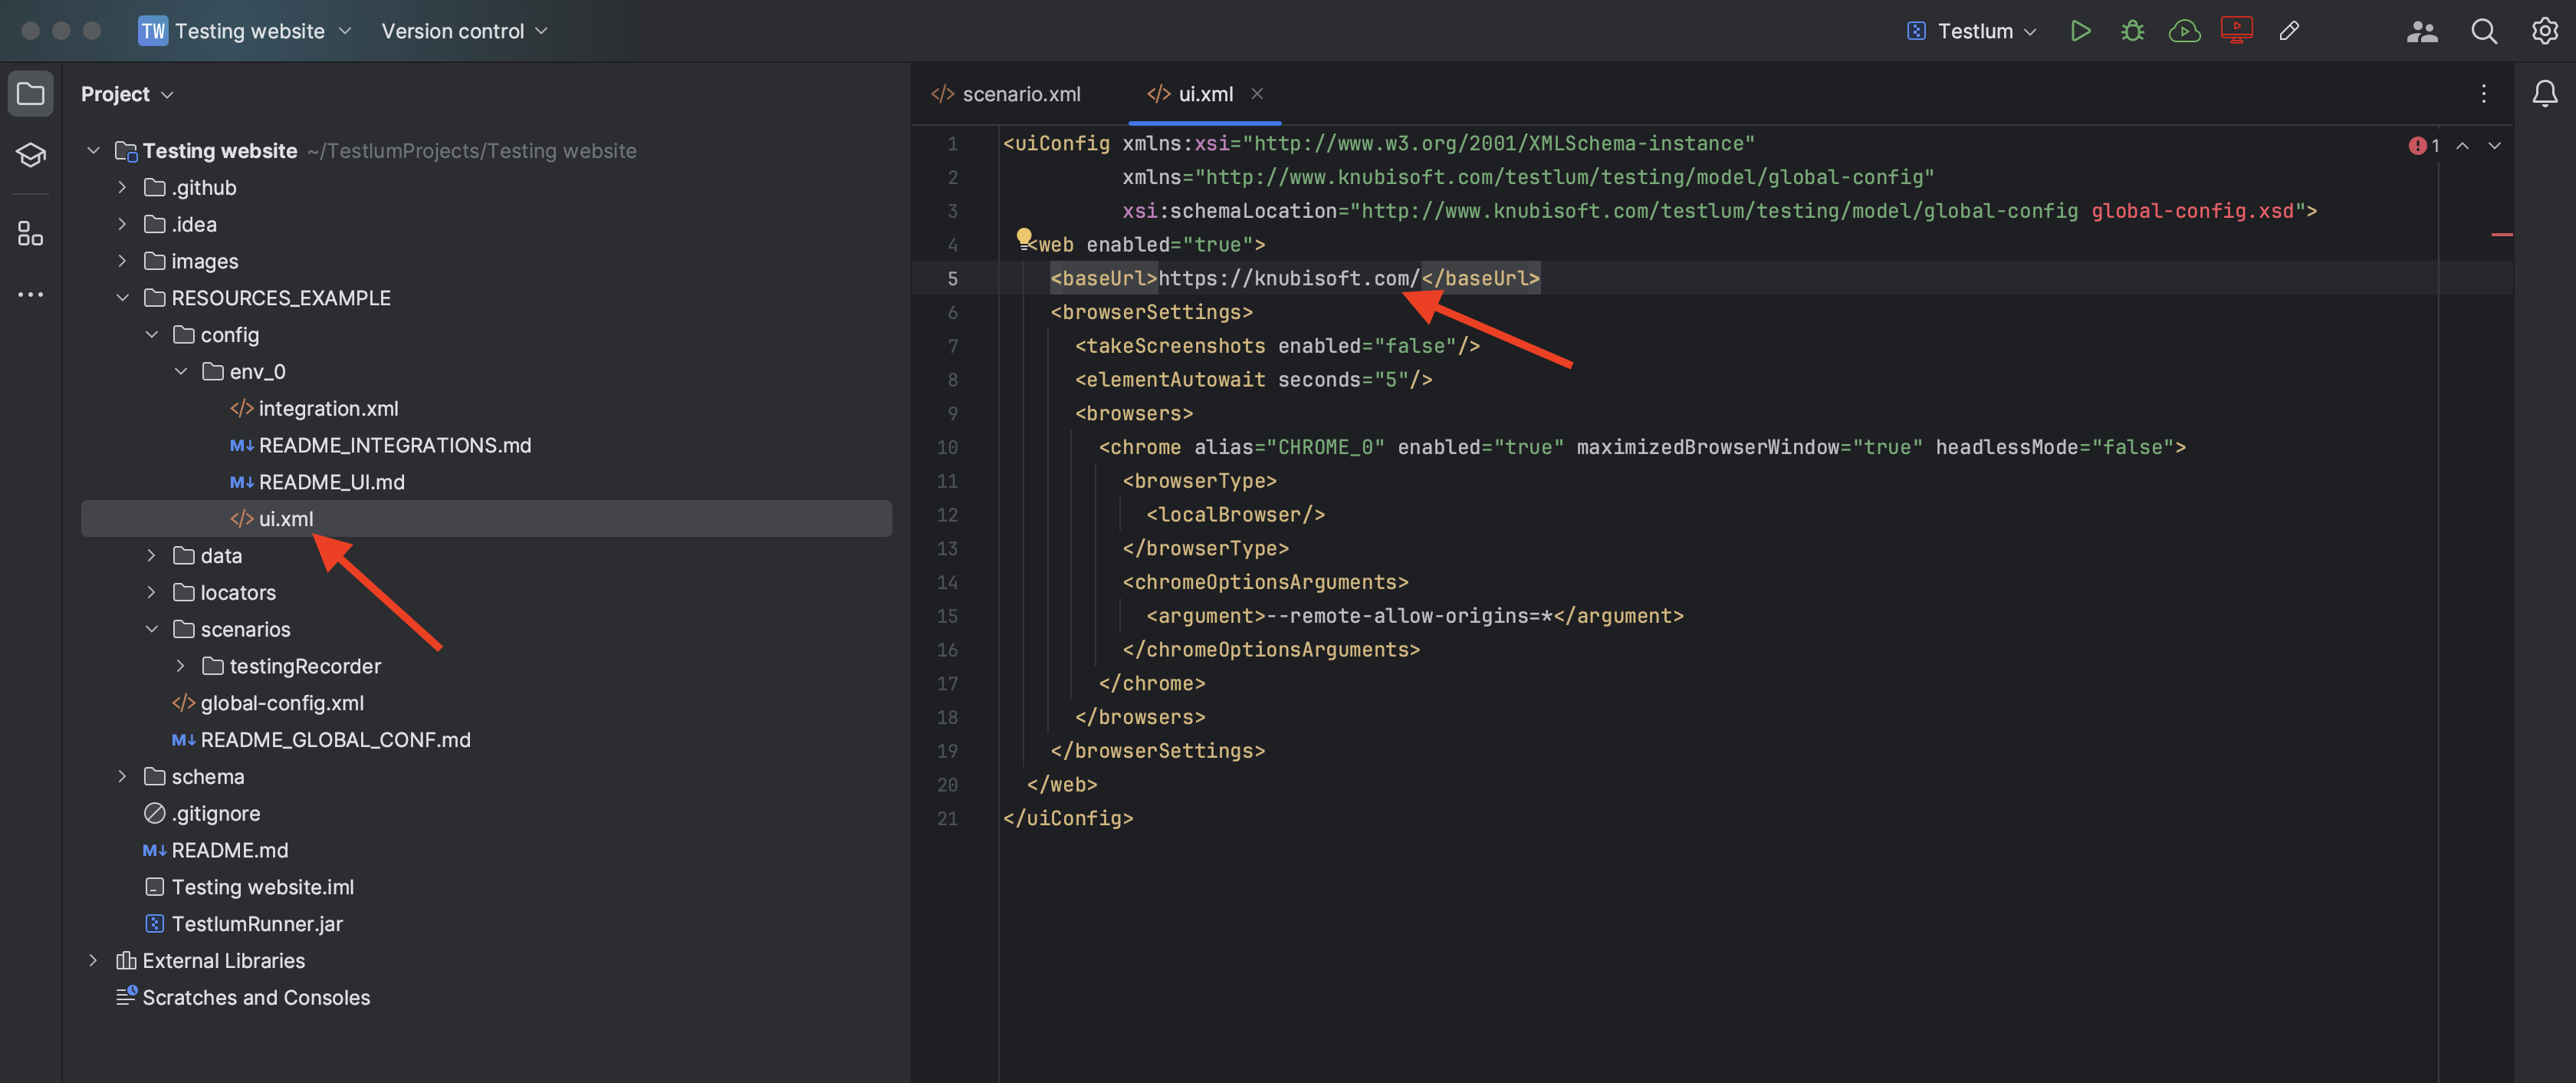Collapse the scenarios folder
The width and height of the screenshot is (2576, 1083).
click(151, 630)
